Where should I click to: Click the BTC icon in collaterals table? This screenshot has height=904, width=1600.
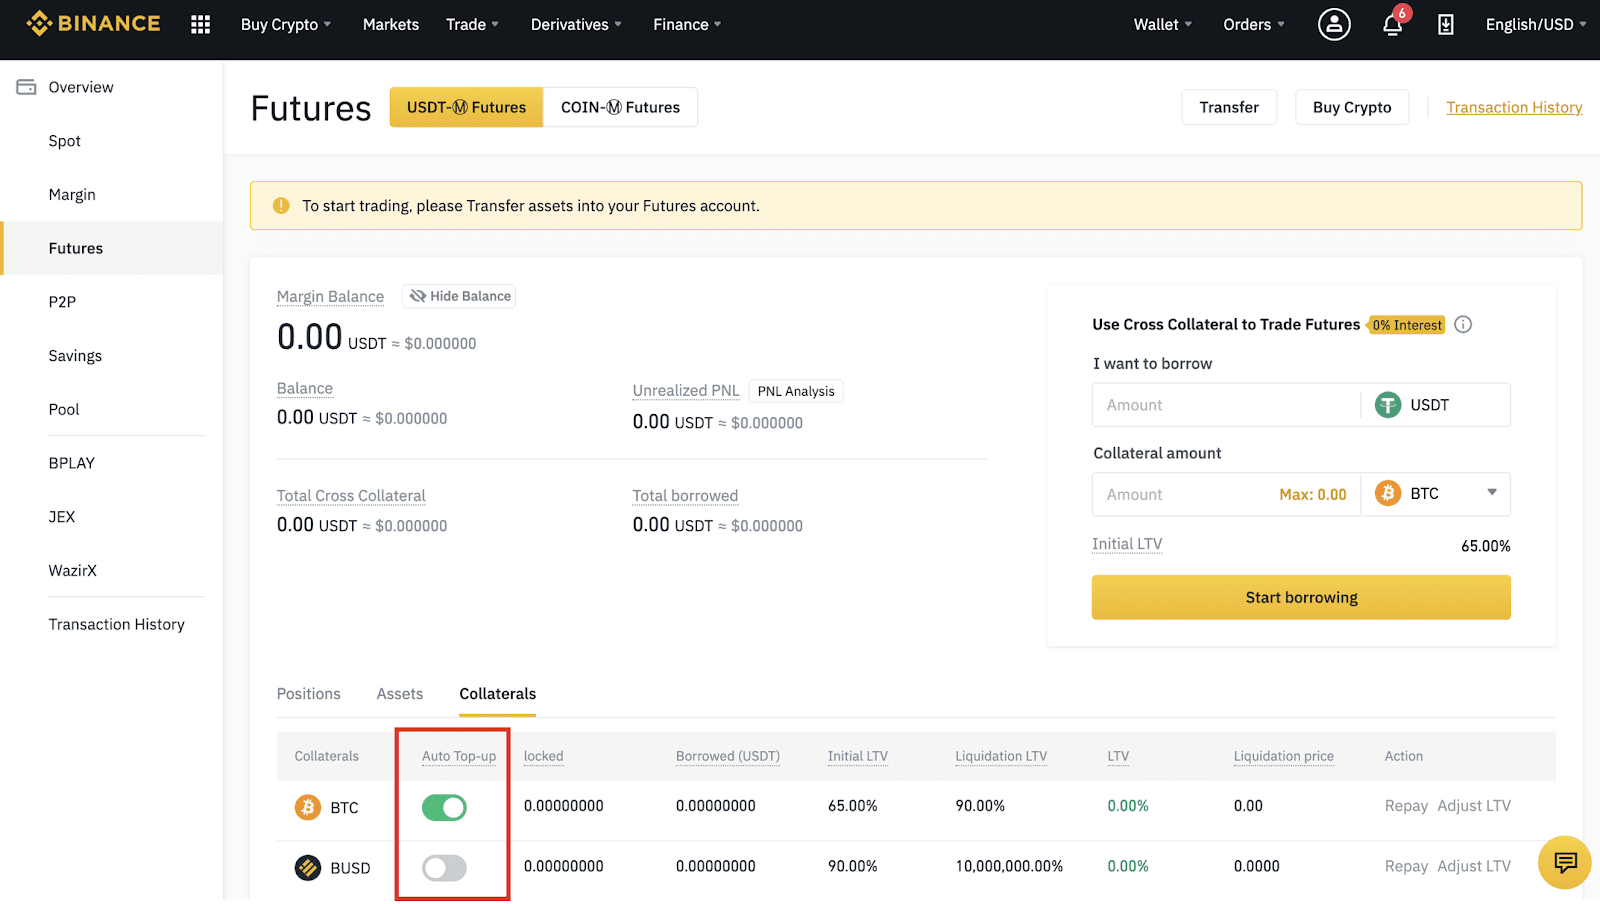tap(308, 807)
